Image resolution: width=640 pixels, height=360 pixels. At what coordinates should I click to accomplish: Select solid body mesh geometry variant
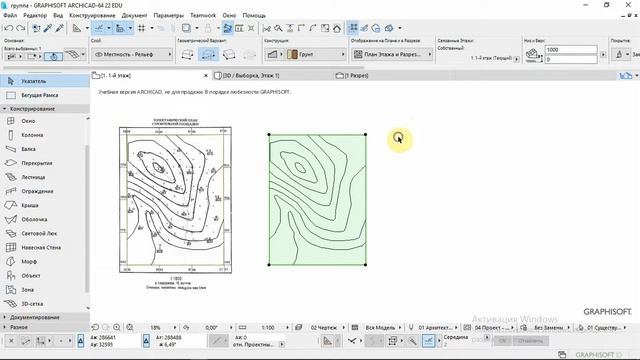[x=229, y=54]
